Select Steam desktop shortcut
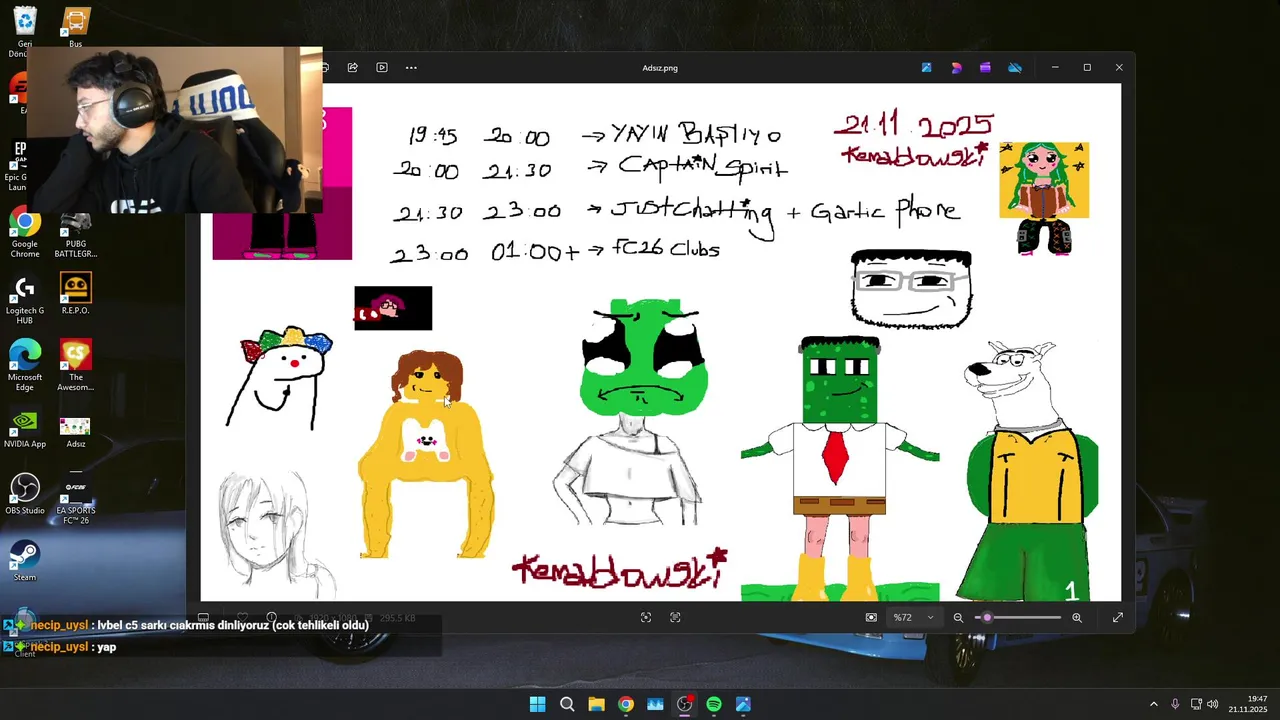The width and height of the screenshot is (1280, 720). click(x=25, y=561)
